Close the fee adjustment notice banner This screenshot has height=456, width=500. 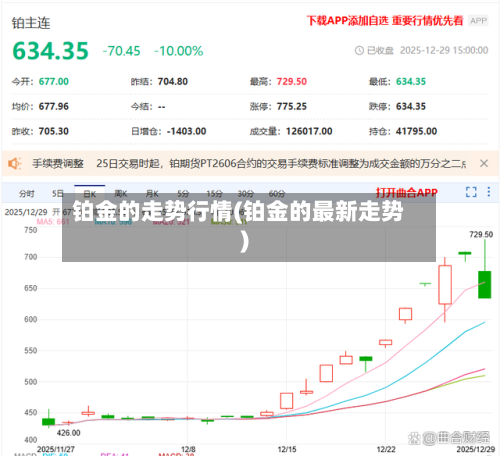point(484,163)
